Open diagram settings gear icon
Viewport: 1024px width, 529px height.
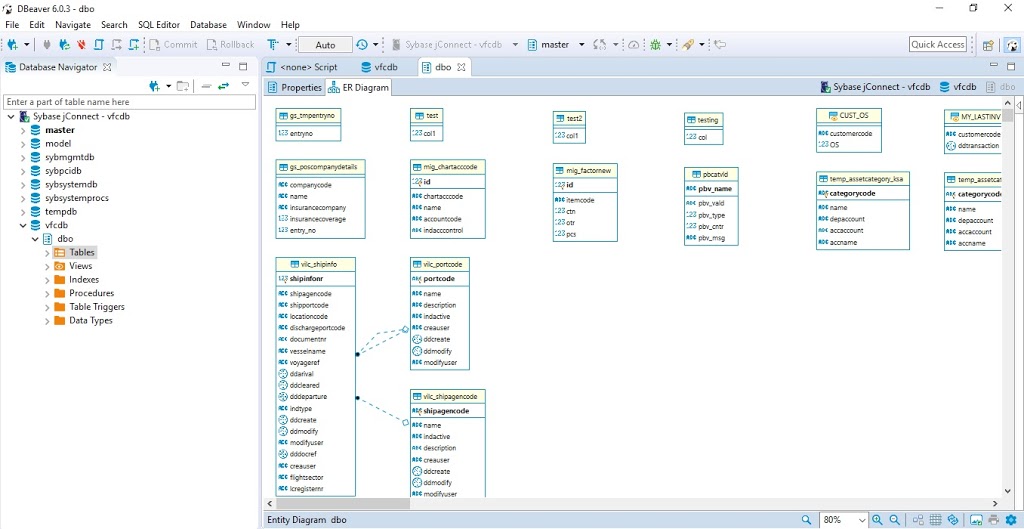(x=1011, y=520)
